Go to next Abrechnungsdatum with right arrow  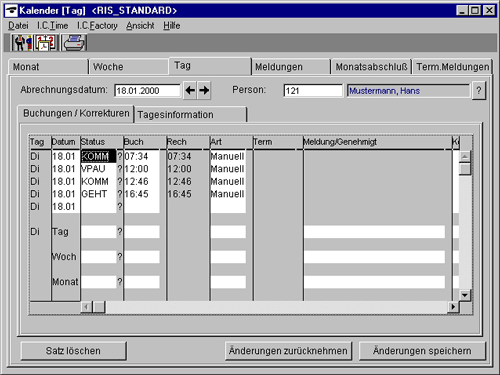pyautogui.click(x=204, y=90)
